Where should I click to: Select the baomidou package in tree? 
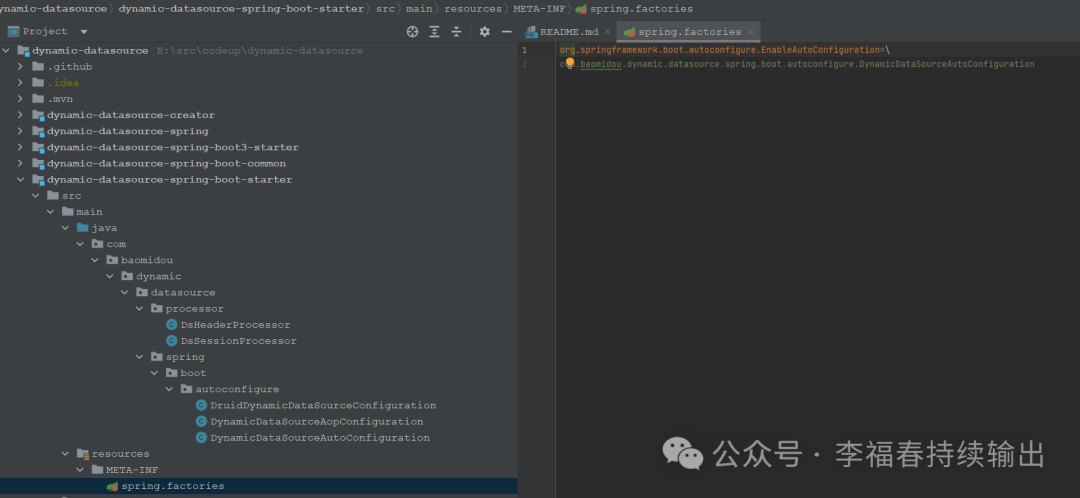(x=147, y=260)
